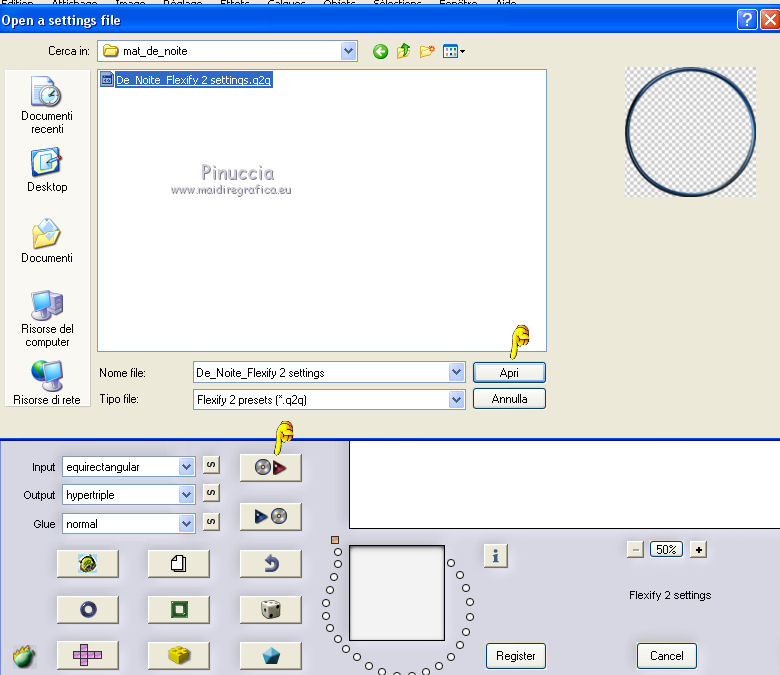Click the 50% zoom value

[x=666, y=550]
